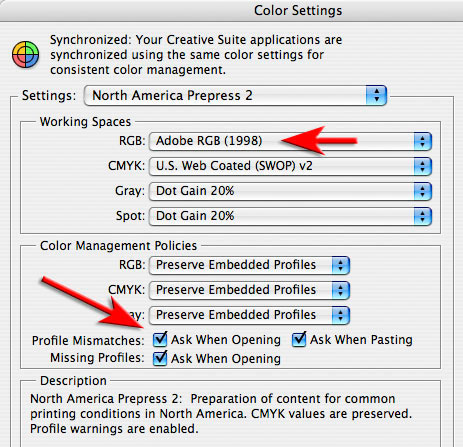Screen dimensions: 463x447
Task: Click arrows on Gray Dot Gain 20% dropdown
Action: point(423,191)
